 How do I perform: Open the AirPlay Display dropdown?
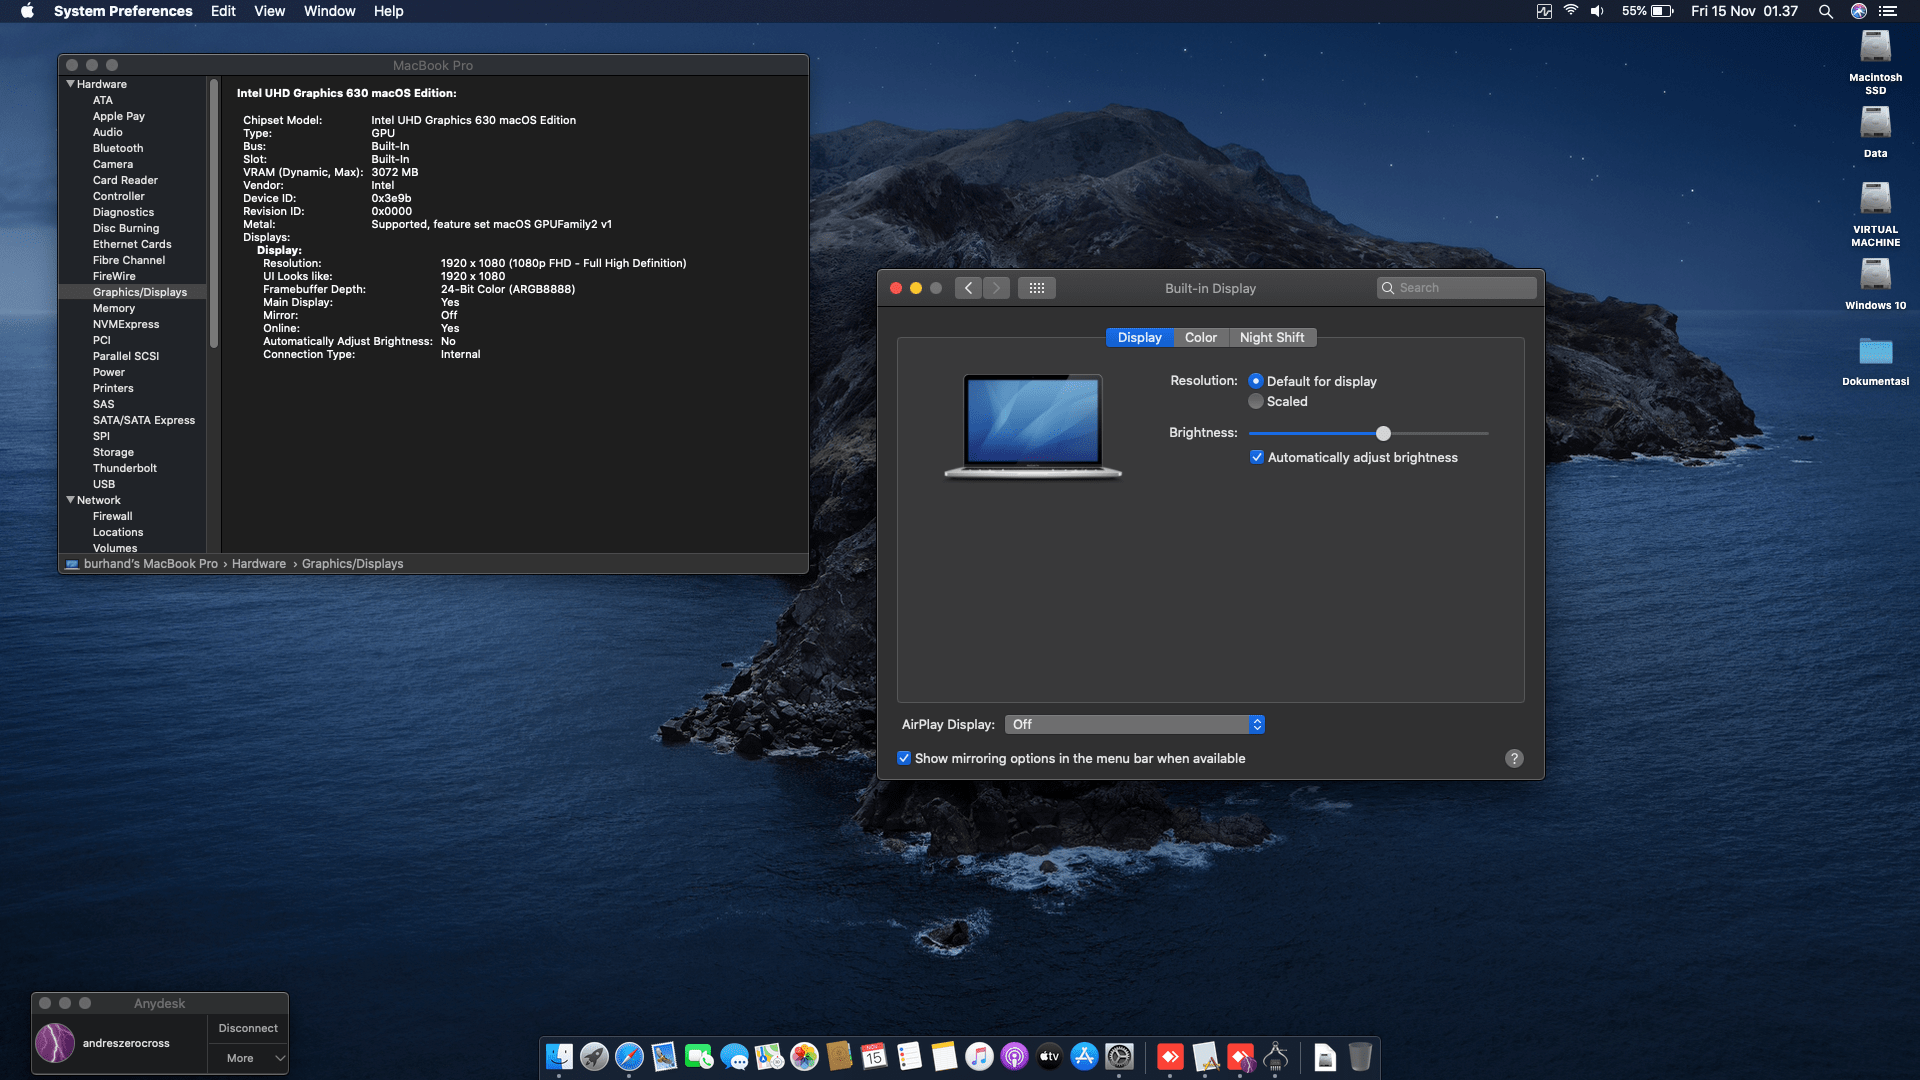click(1135, 724)
